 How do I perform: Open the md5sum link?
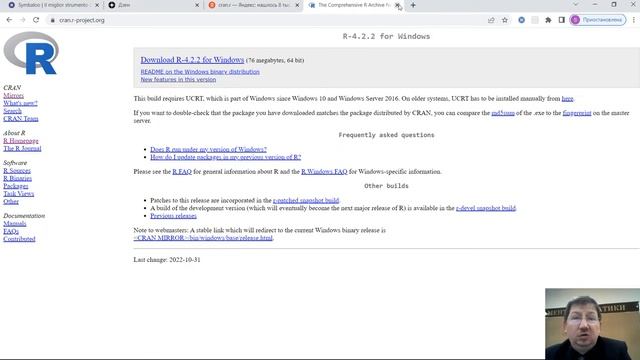(x=503, y=113)
